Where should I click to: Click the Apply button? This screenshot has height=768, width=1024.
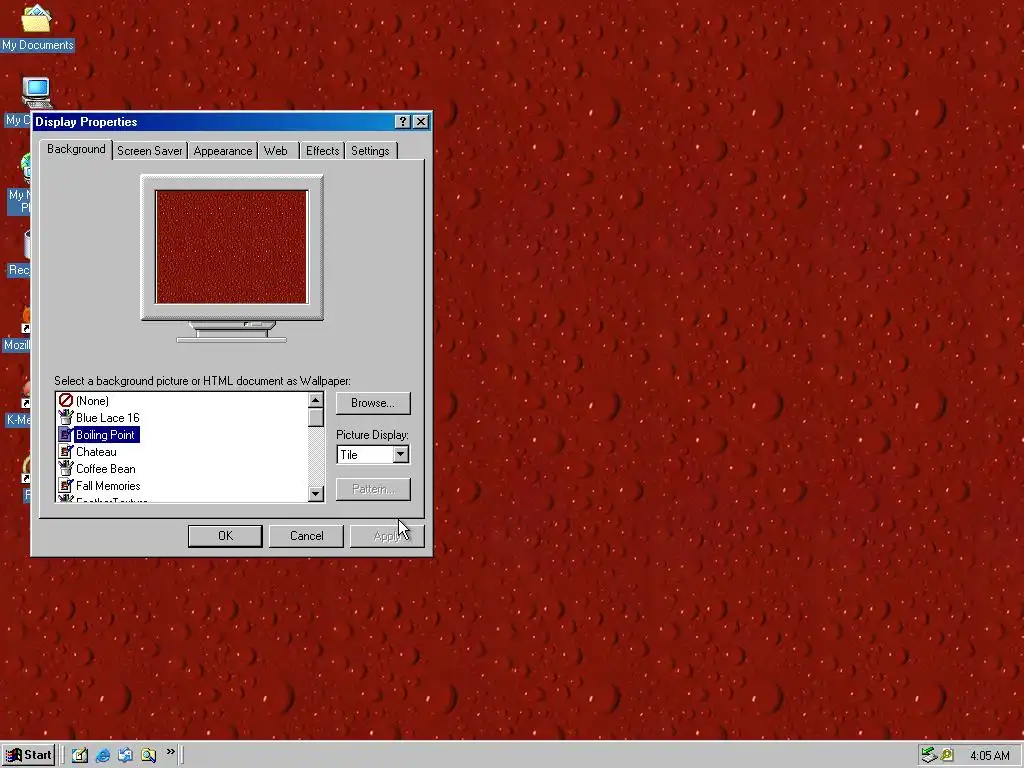coord(387,536)
